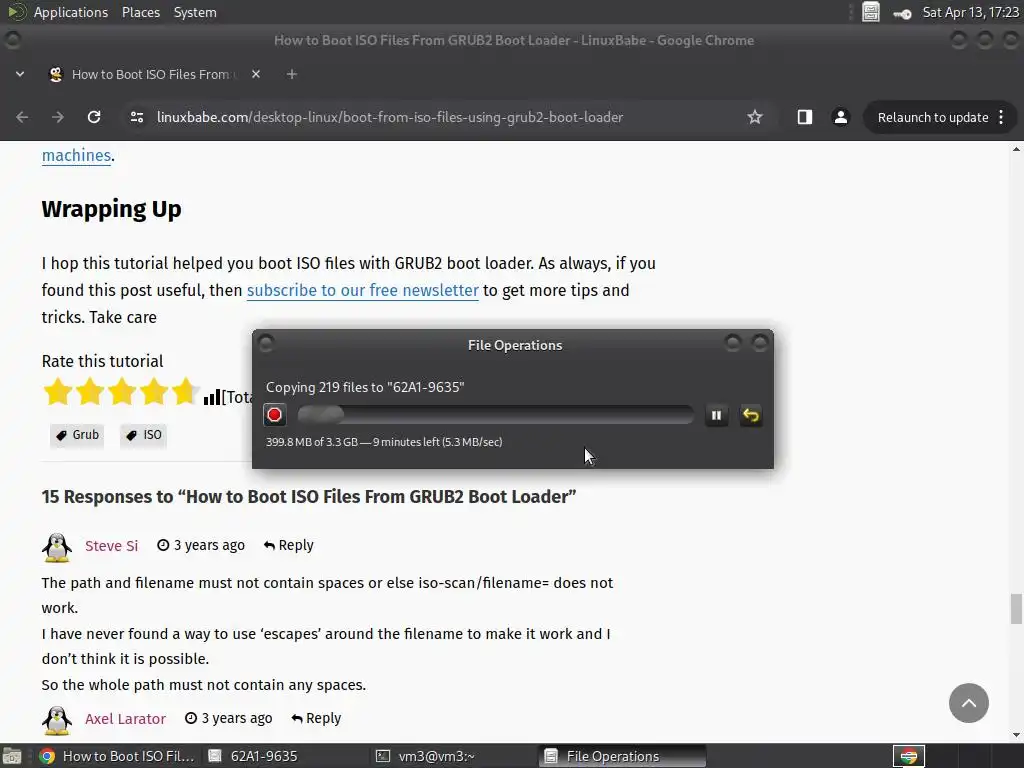Go back in Chrome history
The image size is (1024, 768).
click(x=22, y=117)
